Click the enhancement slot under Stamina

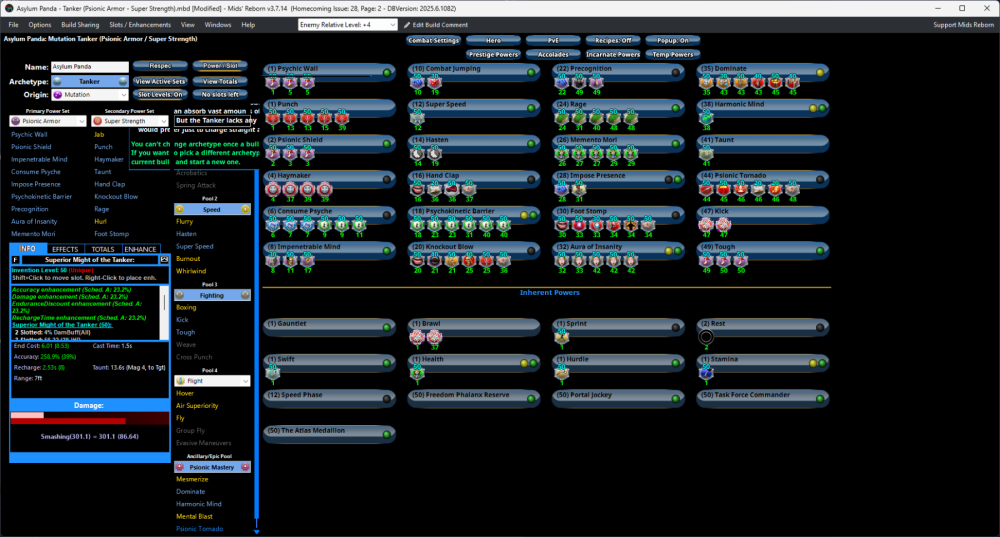point(706,372)
